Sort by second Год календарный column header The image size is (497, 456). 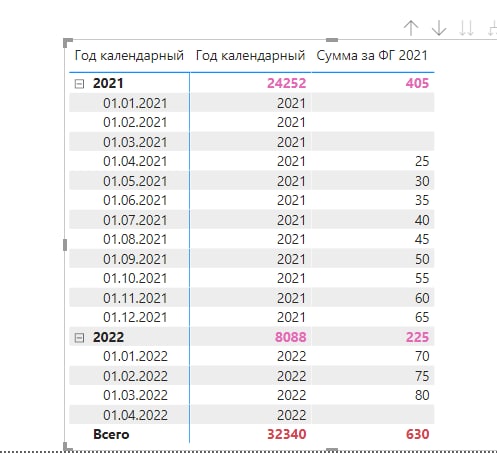point(250,55)
